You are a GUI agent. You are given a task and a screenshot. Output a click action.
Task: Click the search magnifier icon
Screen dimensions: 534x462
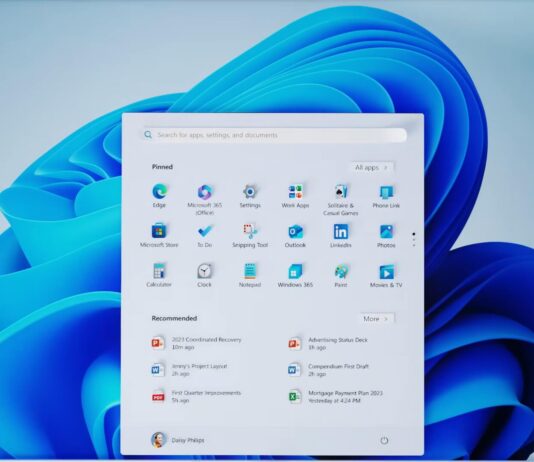[x=148, y=134]
